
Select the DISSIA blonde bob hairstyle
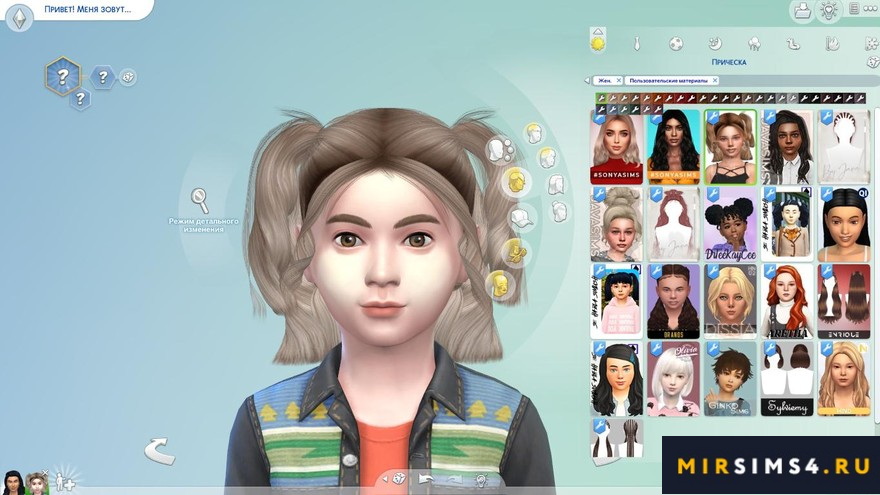730,301
